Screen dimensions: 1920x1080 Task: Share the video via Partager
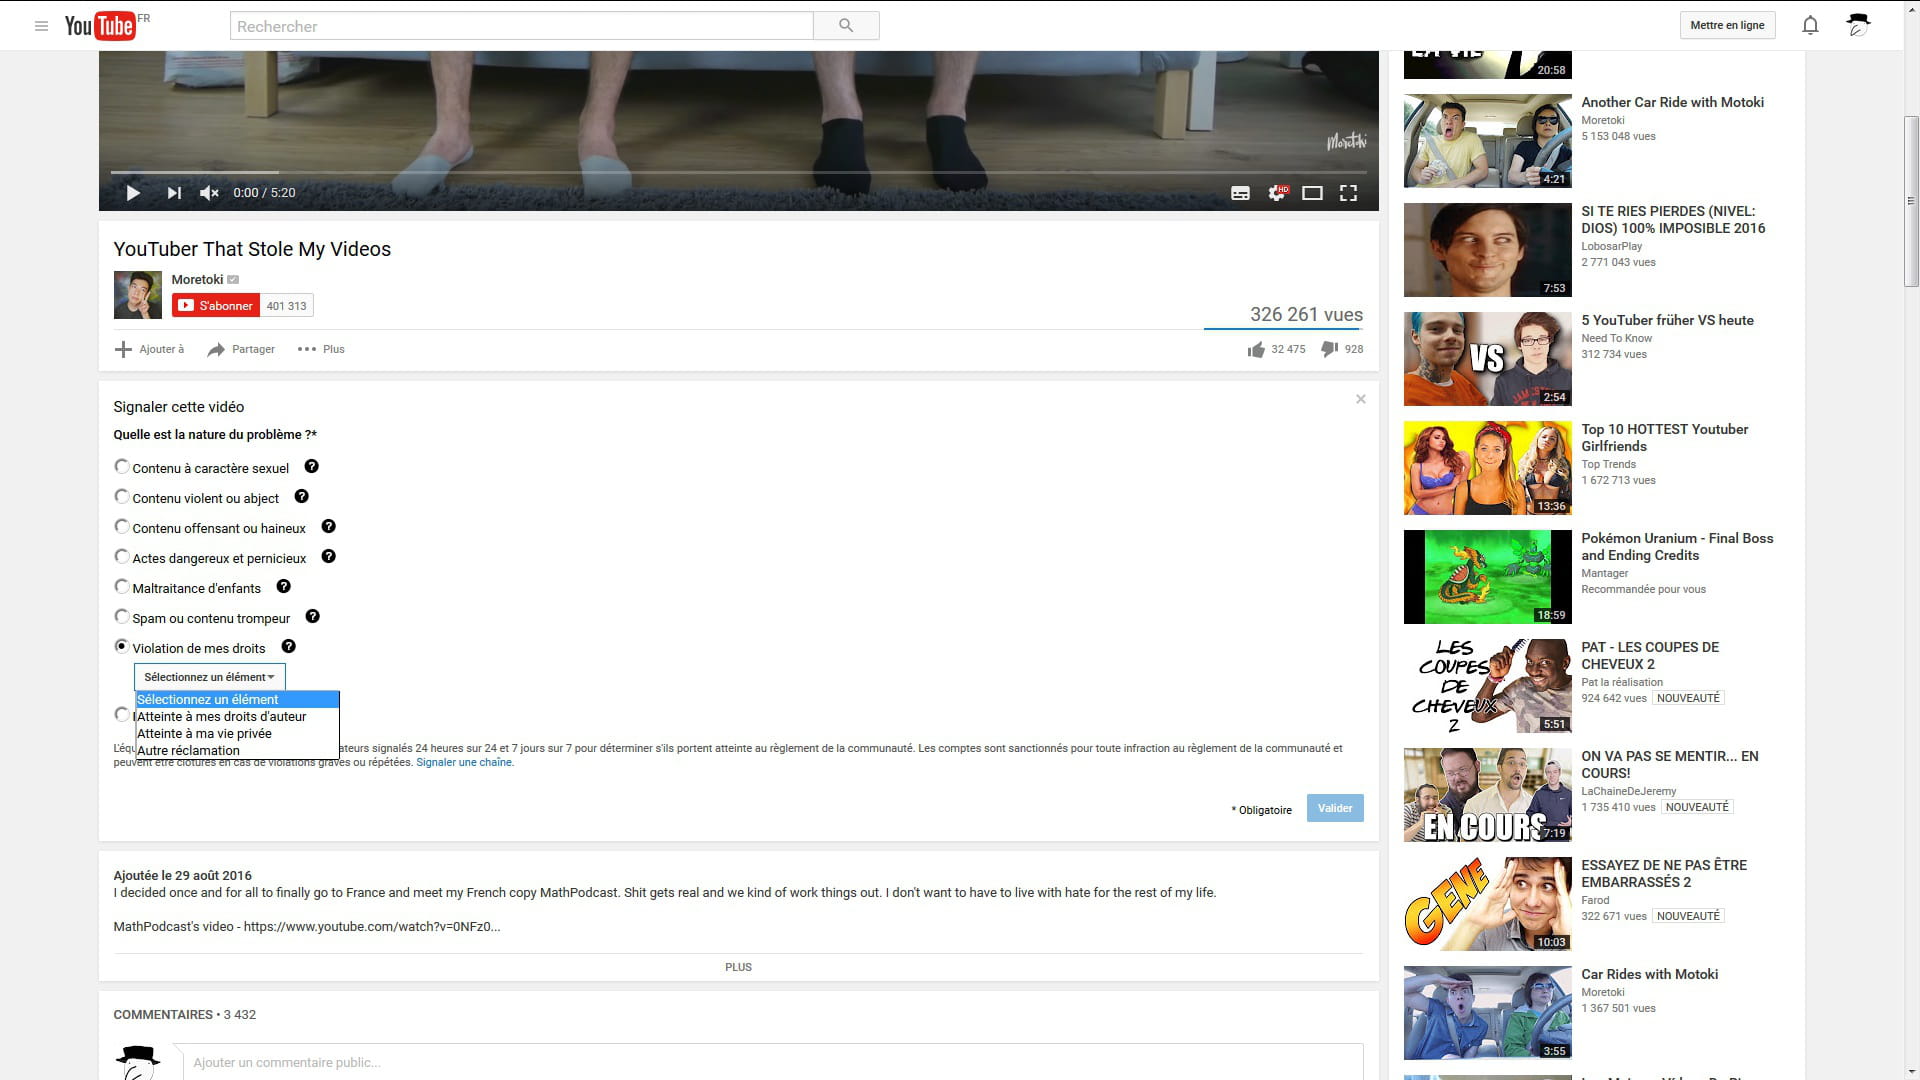241,349
